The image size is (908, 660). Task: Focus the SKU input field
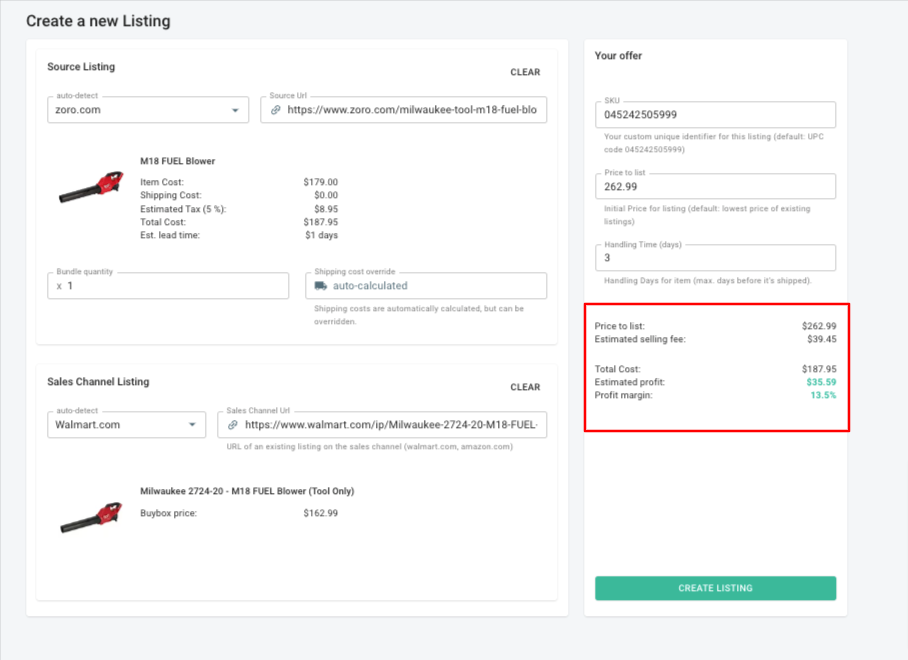(715, 115)
